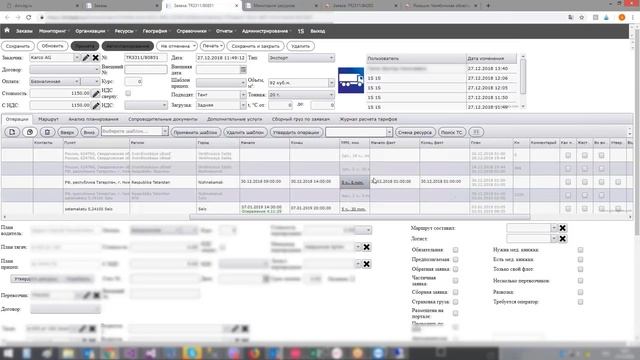This screenshot has width=640, height=360.
Task: Open Мониторинг menu
Action: 53,31
